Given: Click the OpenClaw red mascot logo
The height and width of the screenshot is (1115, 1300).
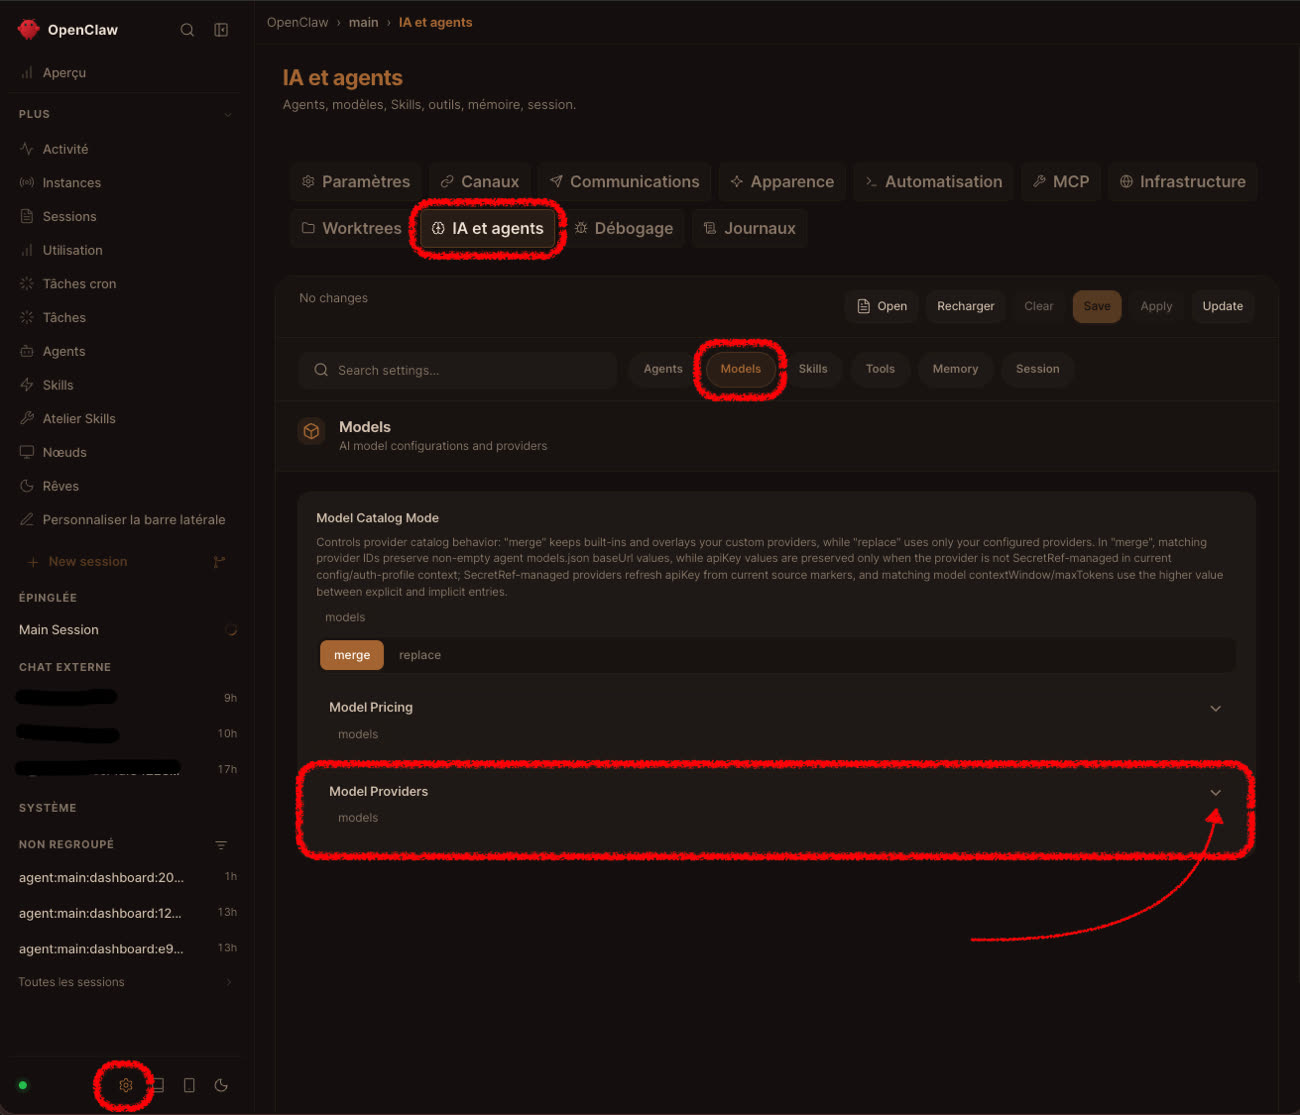Looking at the screenshot, I should (x=28, y=30).
